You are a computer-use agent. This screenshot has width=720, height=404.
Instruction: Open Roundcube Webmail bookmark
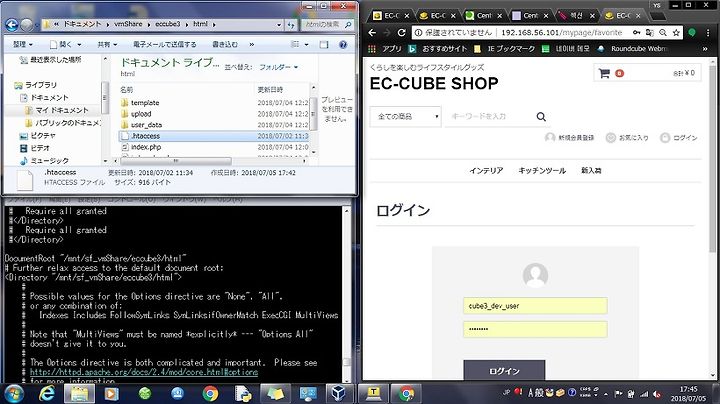tap(633, 48)
